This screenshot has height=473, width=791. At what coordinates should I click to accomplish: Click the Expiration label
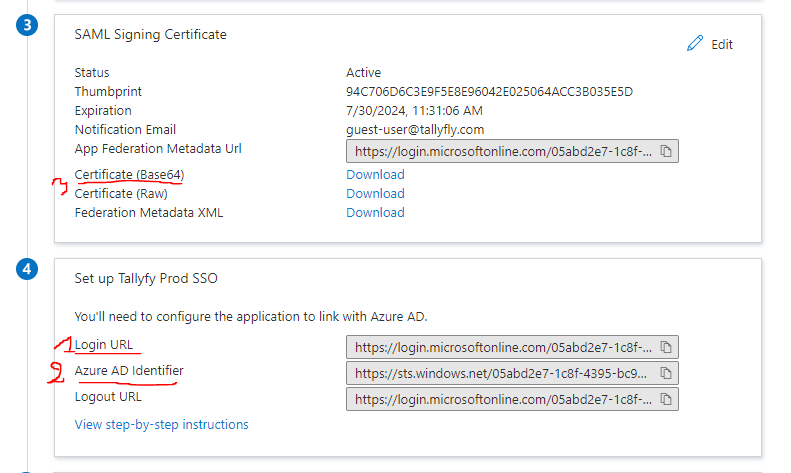click(103, 111)
